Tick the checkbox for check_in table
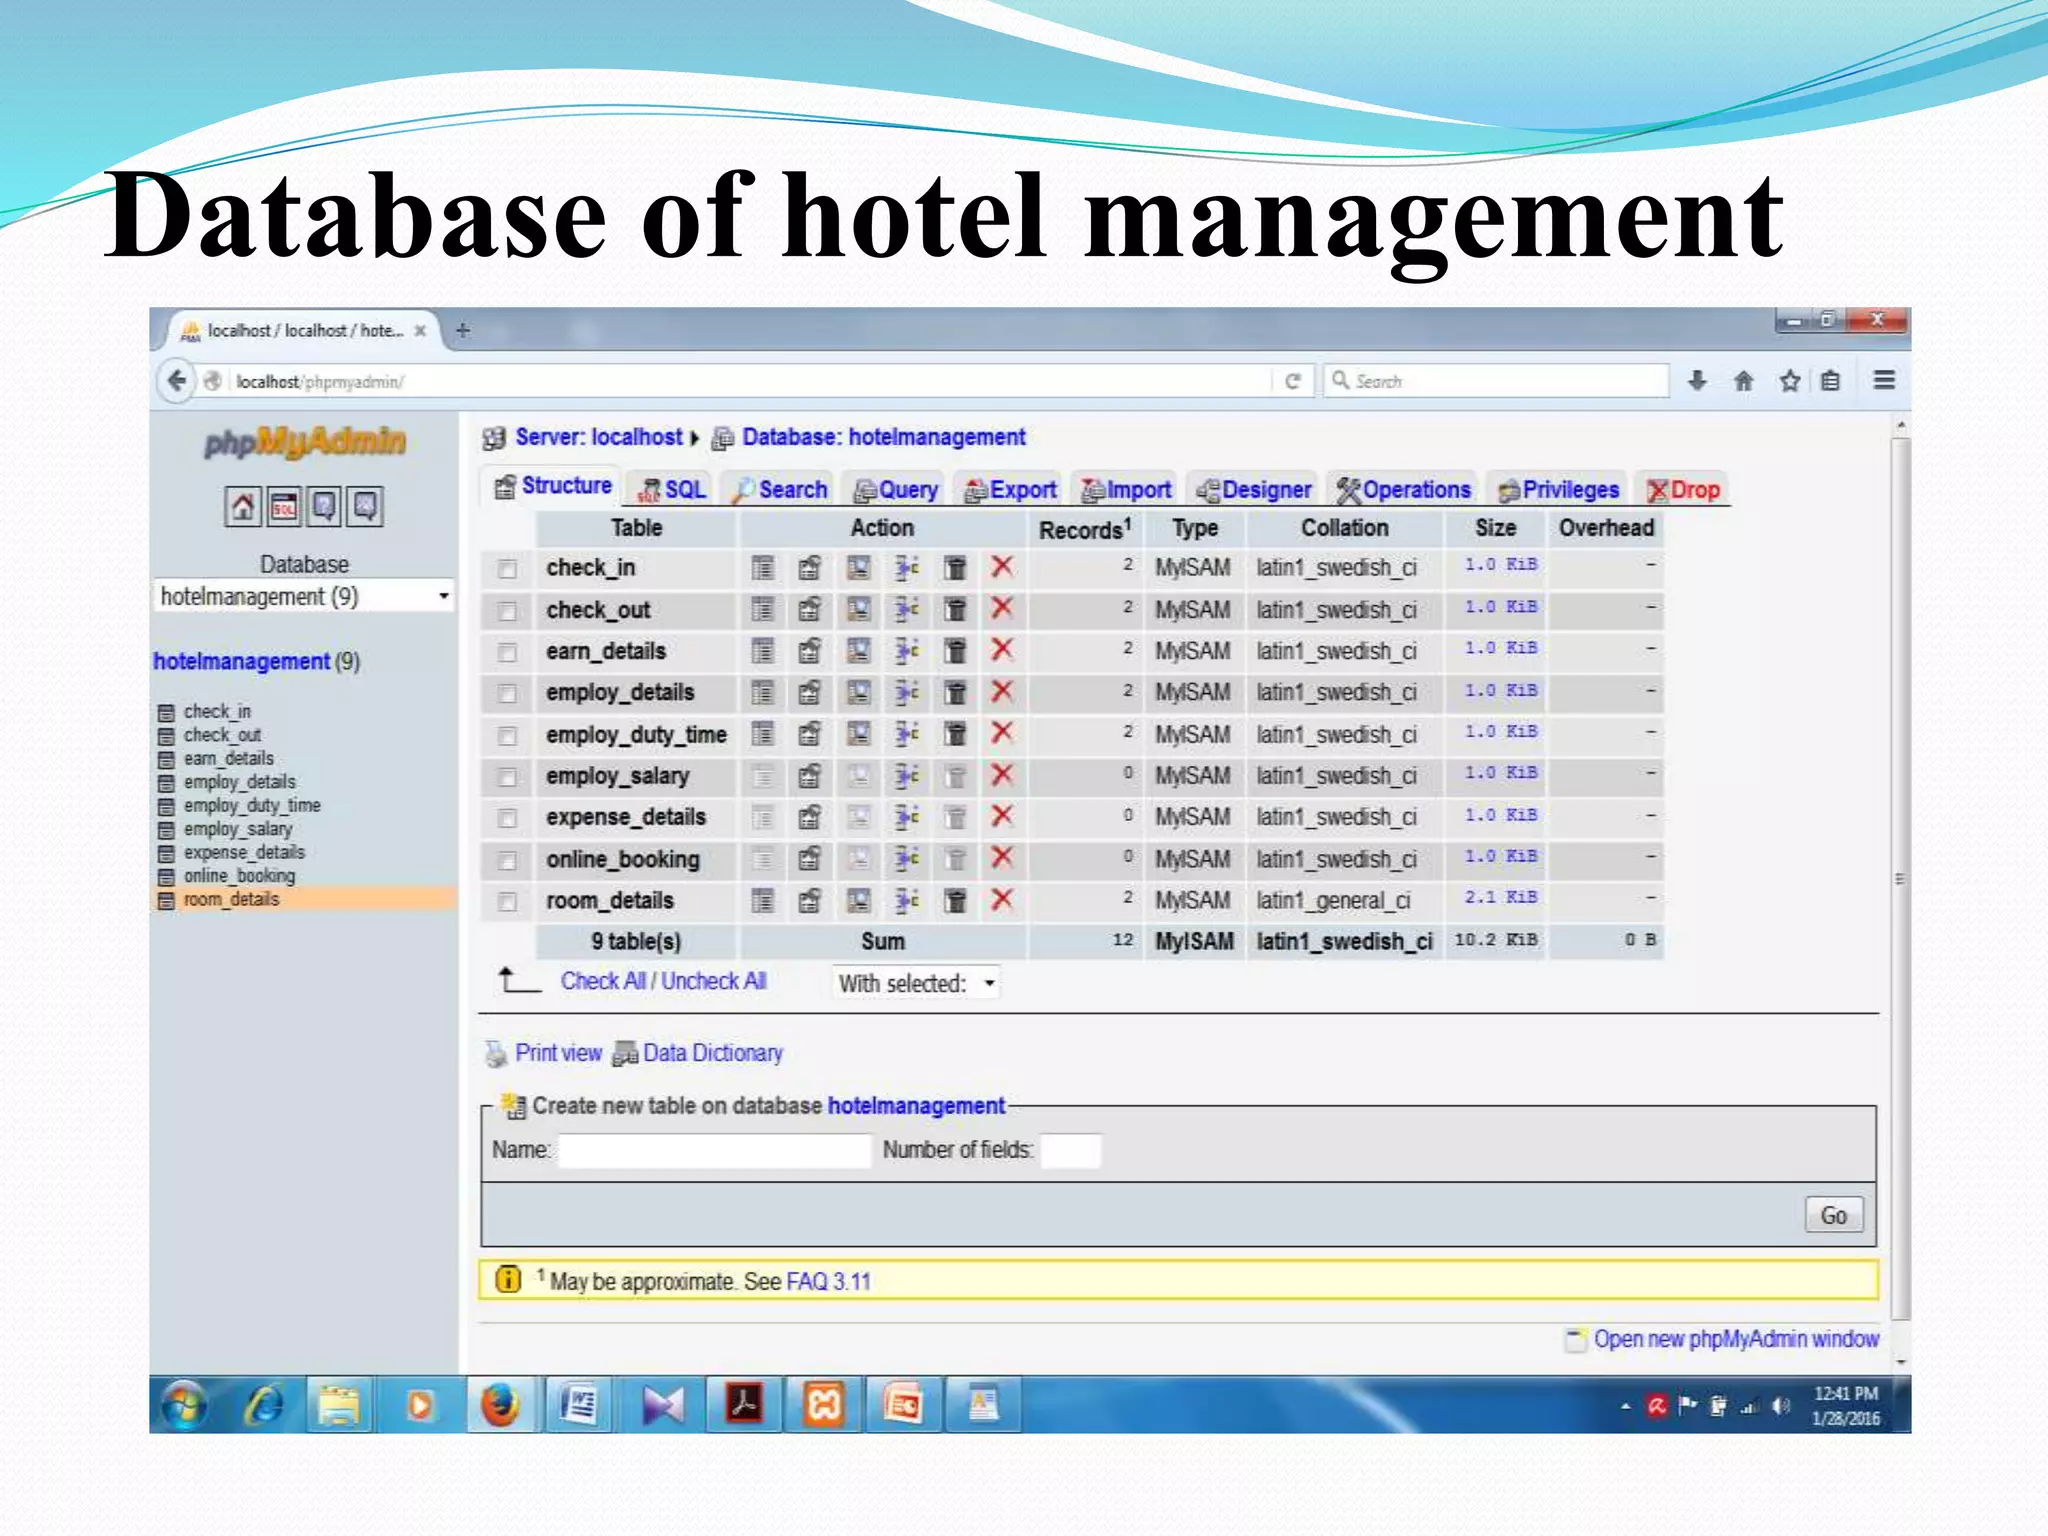The height and width of the screenshot is (1536, 2048). pyautogui.click(x=508, y=569)
